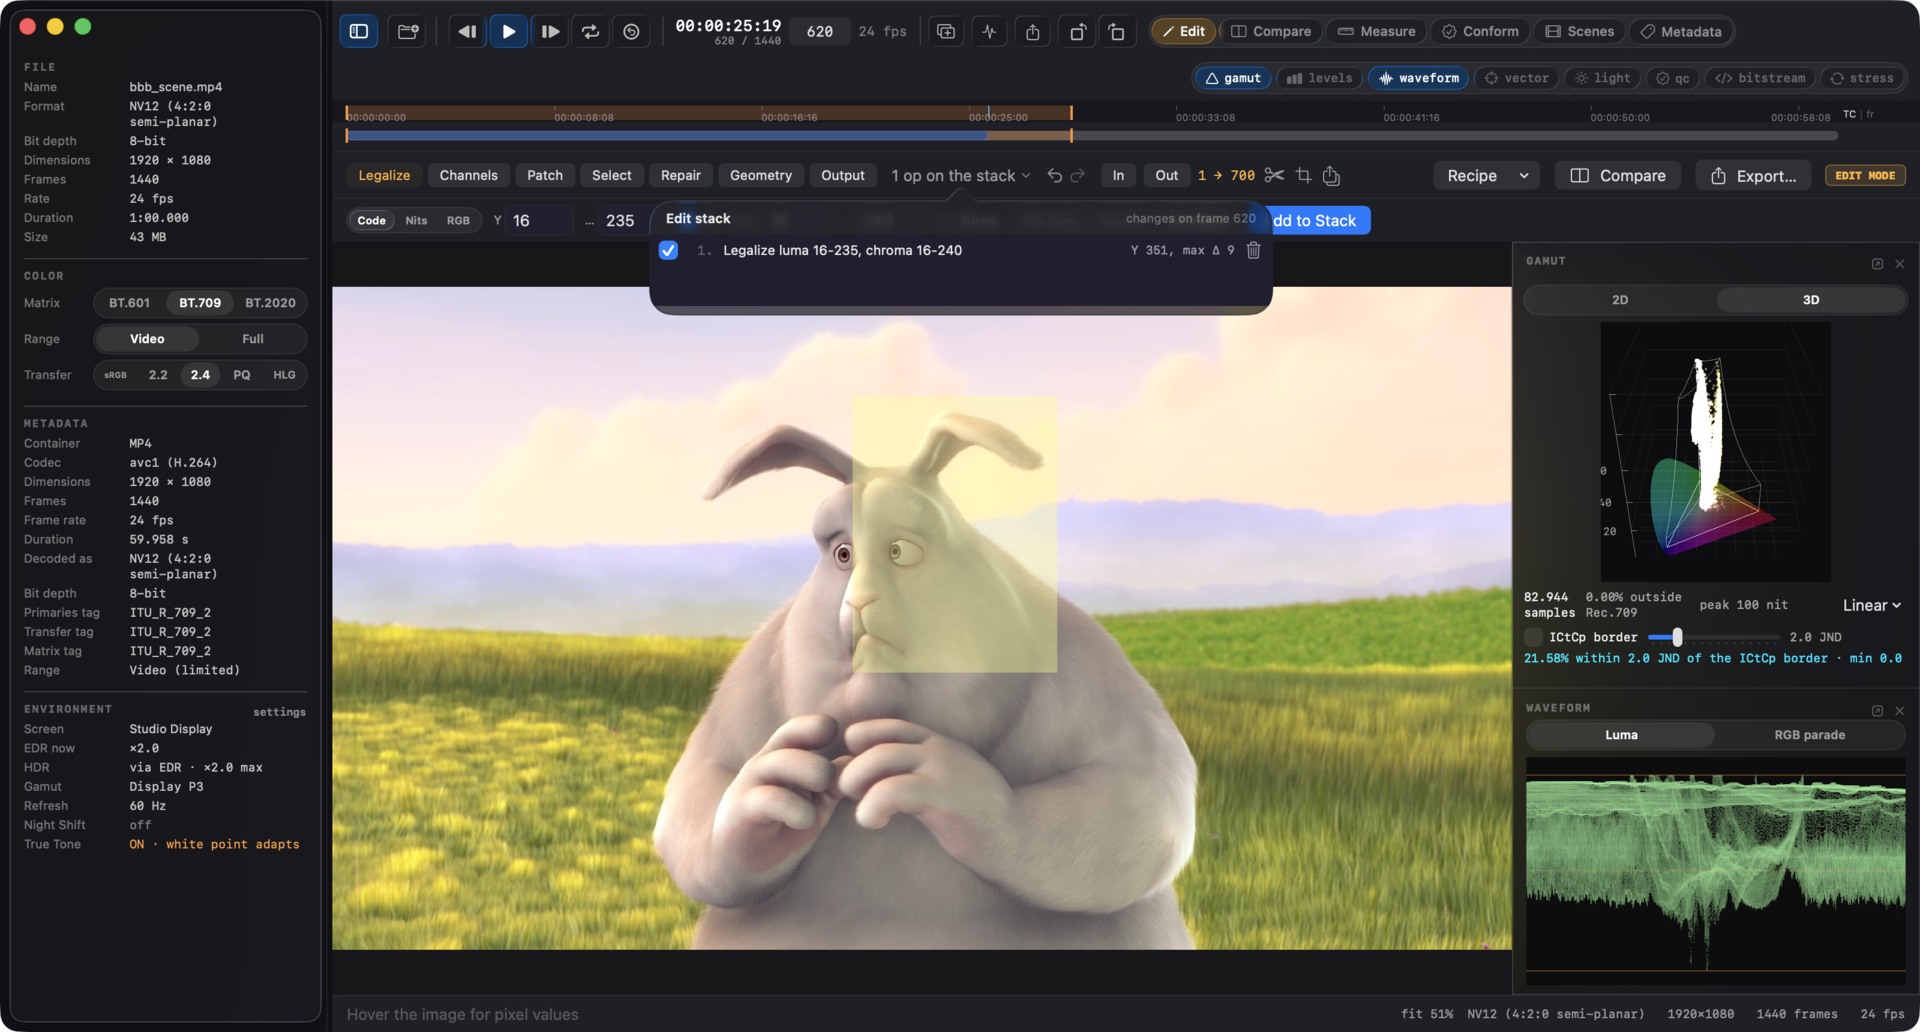The width and height of the screenshot is (1920, 1032).
Task: Switch to Compare mode tab
Action: pyautogui.click(x=1271, y=31)
